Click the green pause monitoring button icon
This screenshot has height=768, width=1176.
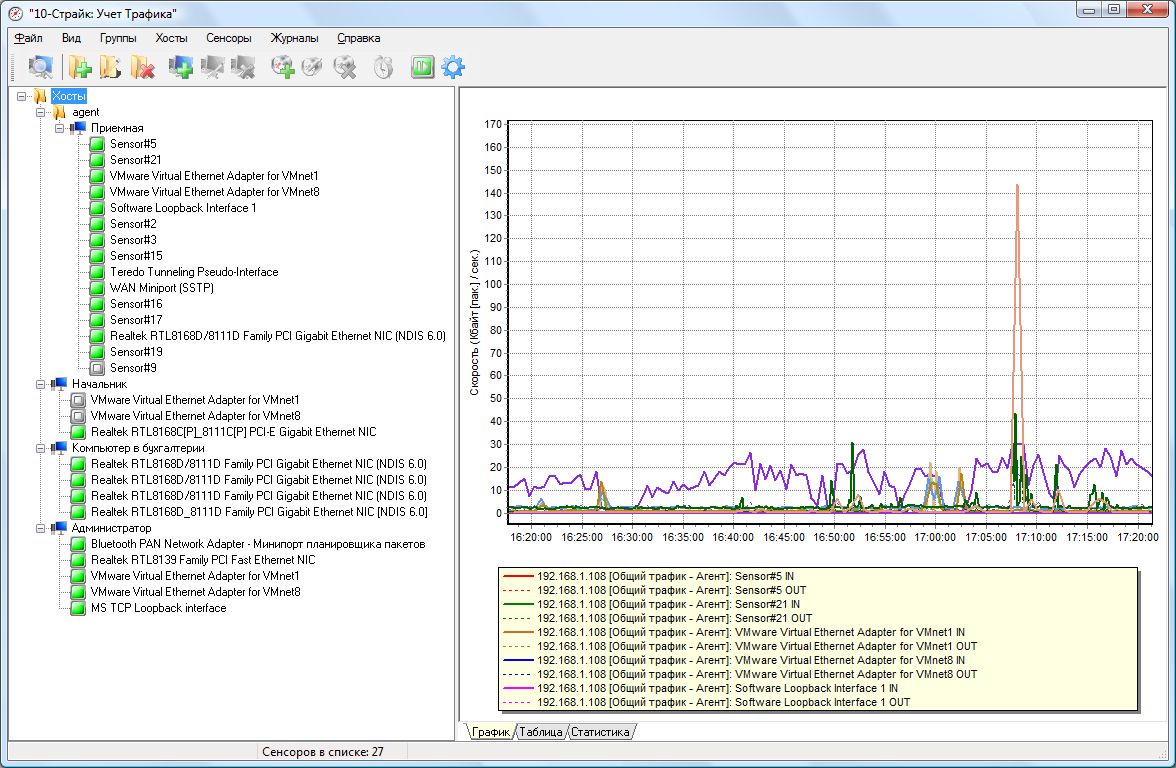coord(422,68)
